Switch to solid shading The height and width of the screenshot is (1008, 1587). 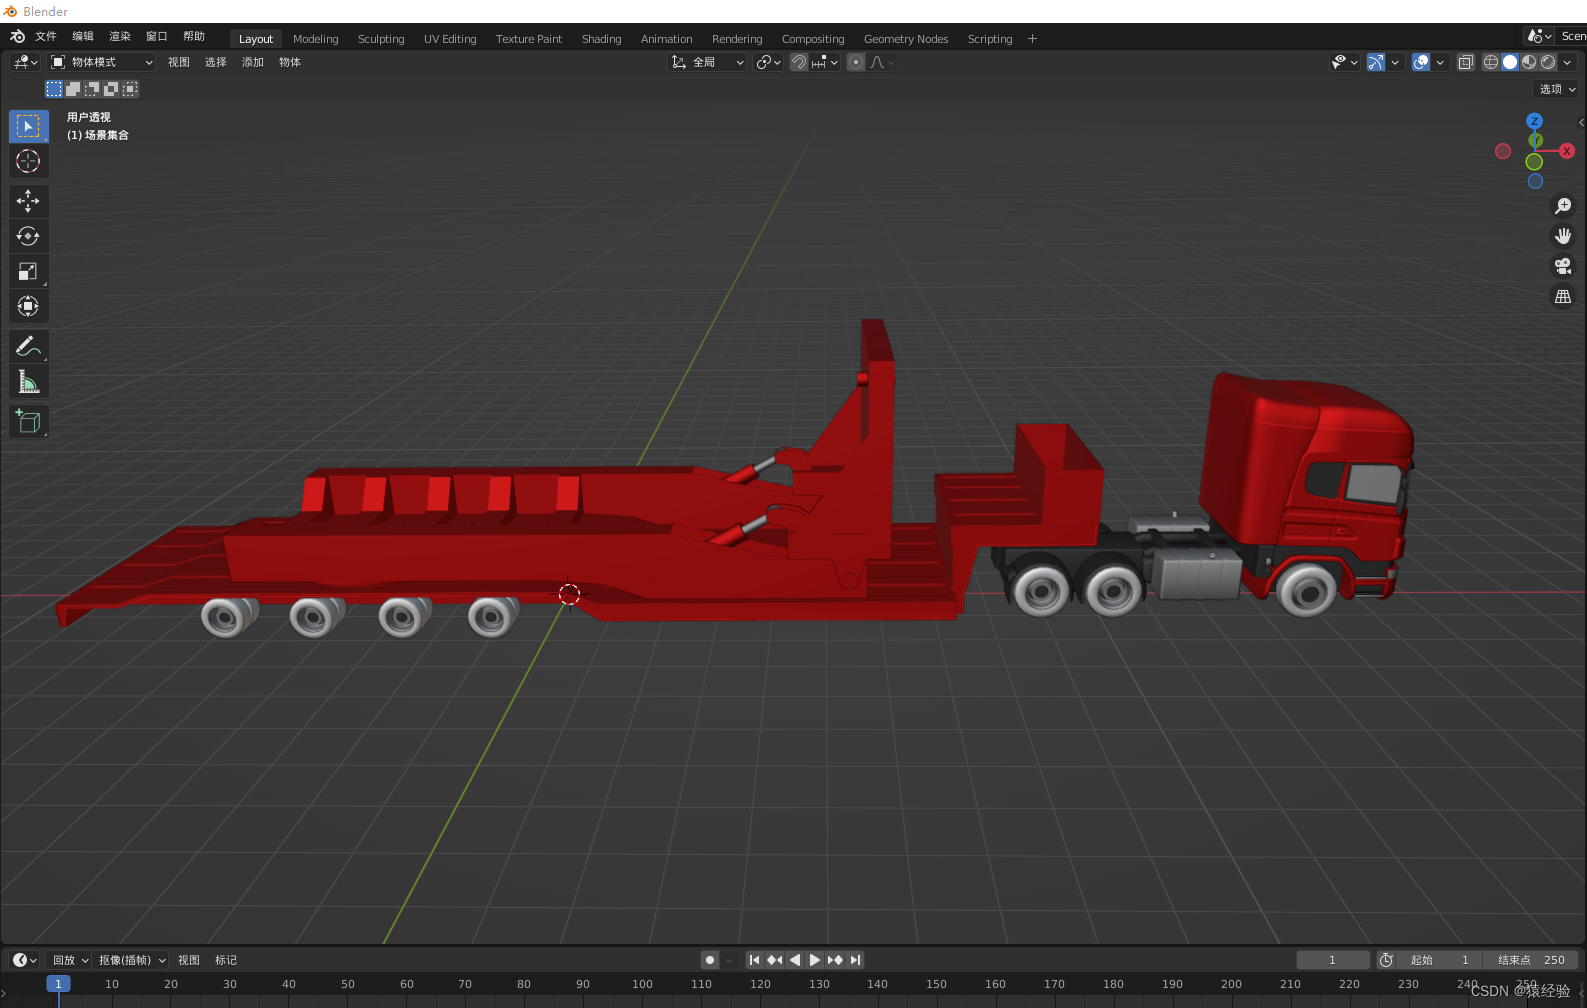(x=1510, y=62)
